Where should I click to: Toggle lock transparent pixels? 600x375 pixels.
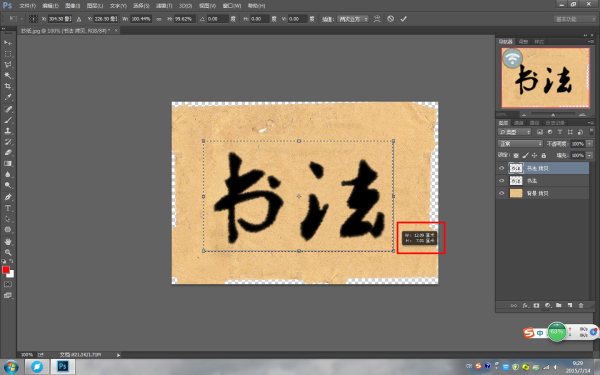click(516, 155)
